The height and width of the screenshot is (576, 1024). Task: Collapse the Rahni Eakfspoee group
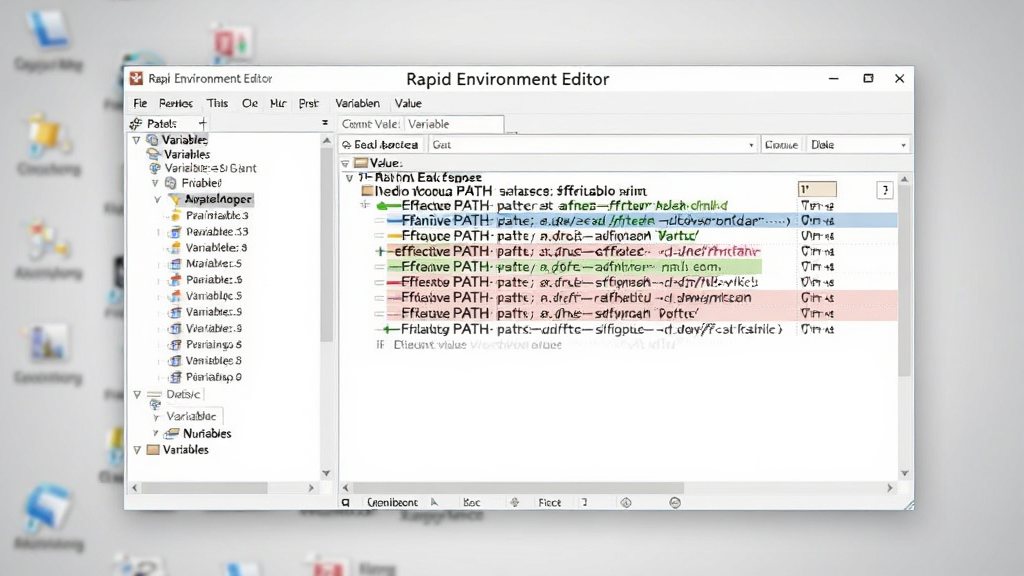[x=349, y=178]
